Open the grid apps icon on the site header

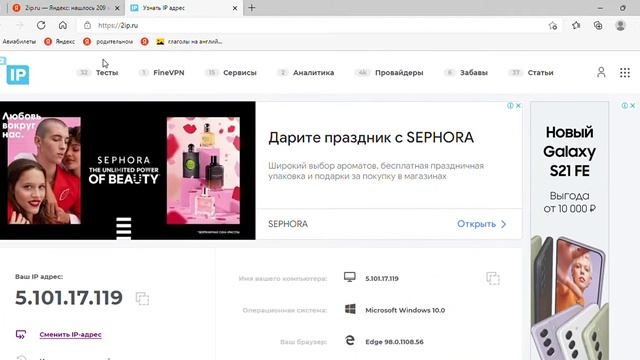coord(624,73)
